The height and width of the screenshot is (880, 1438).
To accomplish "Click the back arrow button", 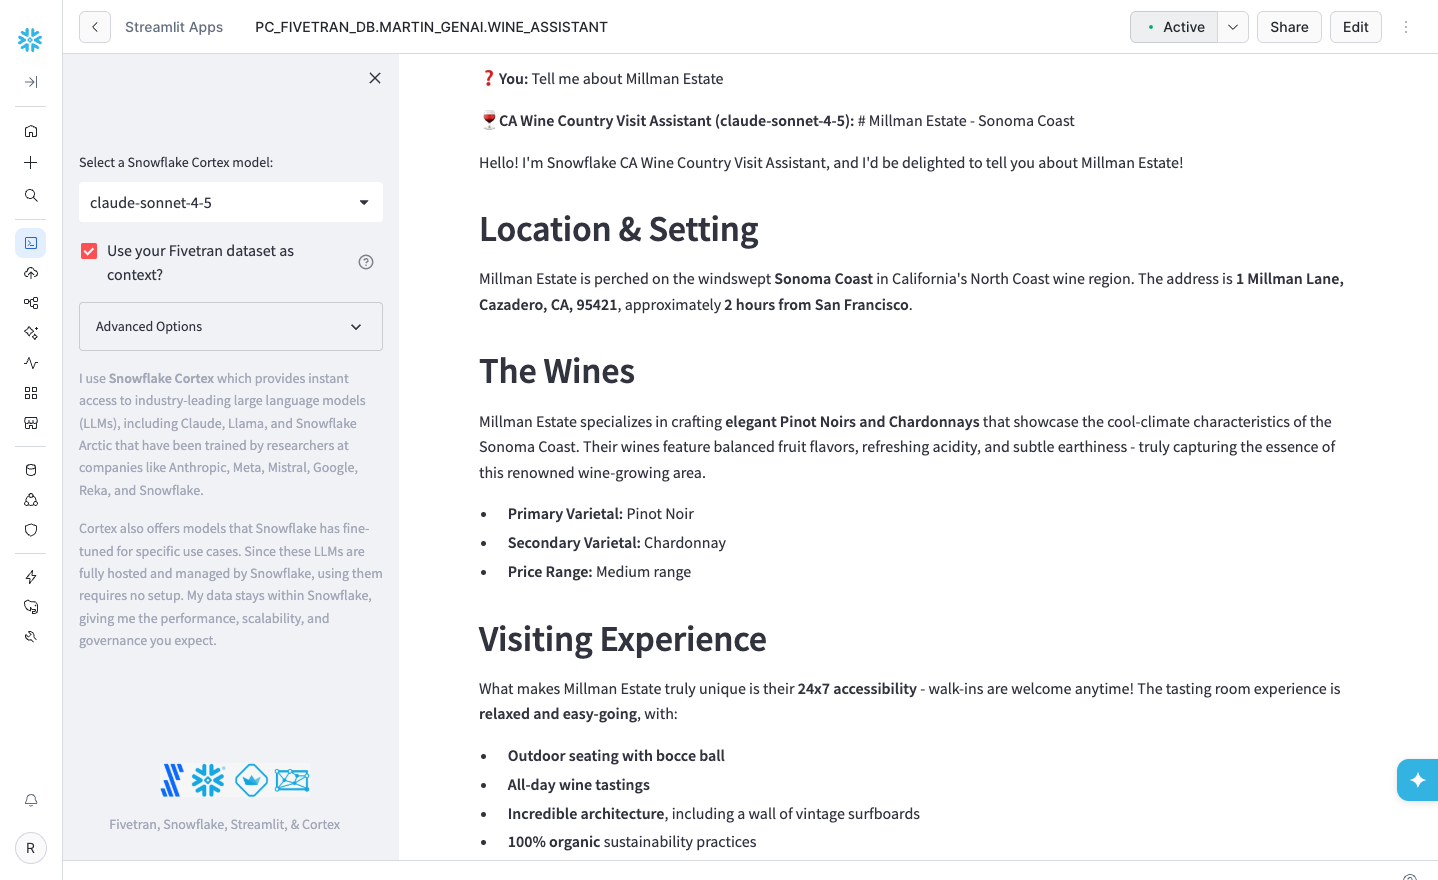I will [x=95, y=27].
